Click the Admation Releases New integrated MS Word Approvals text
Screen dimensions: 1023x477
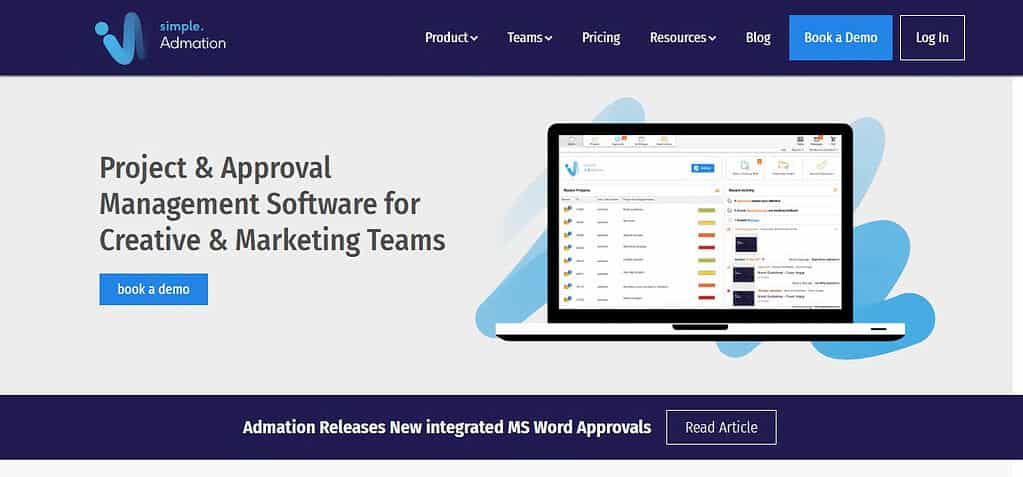coord(447,427)
